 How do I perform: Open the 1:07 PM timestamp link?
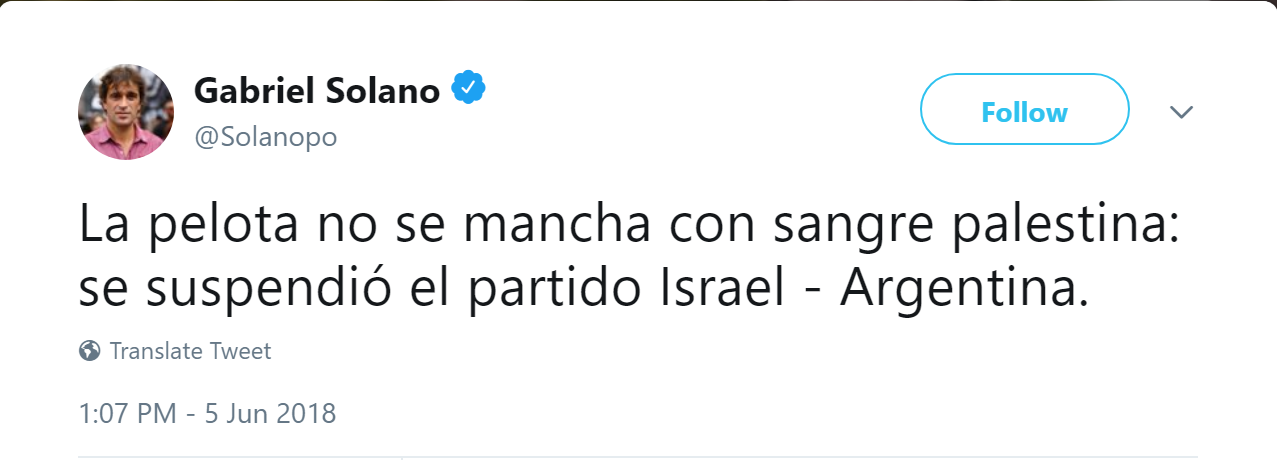coord(127,413)
